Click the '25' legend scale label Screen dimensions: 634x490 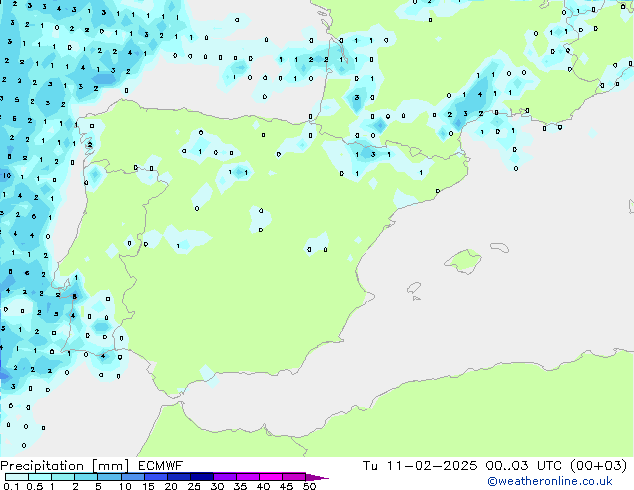(194, 486)
